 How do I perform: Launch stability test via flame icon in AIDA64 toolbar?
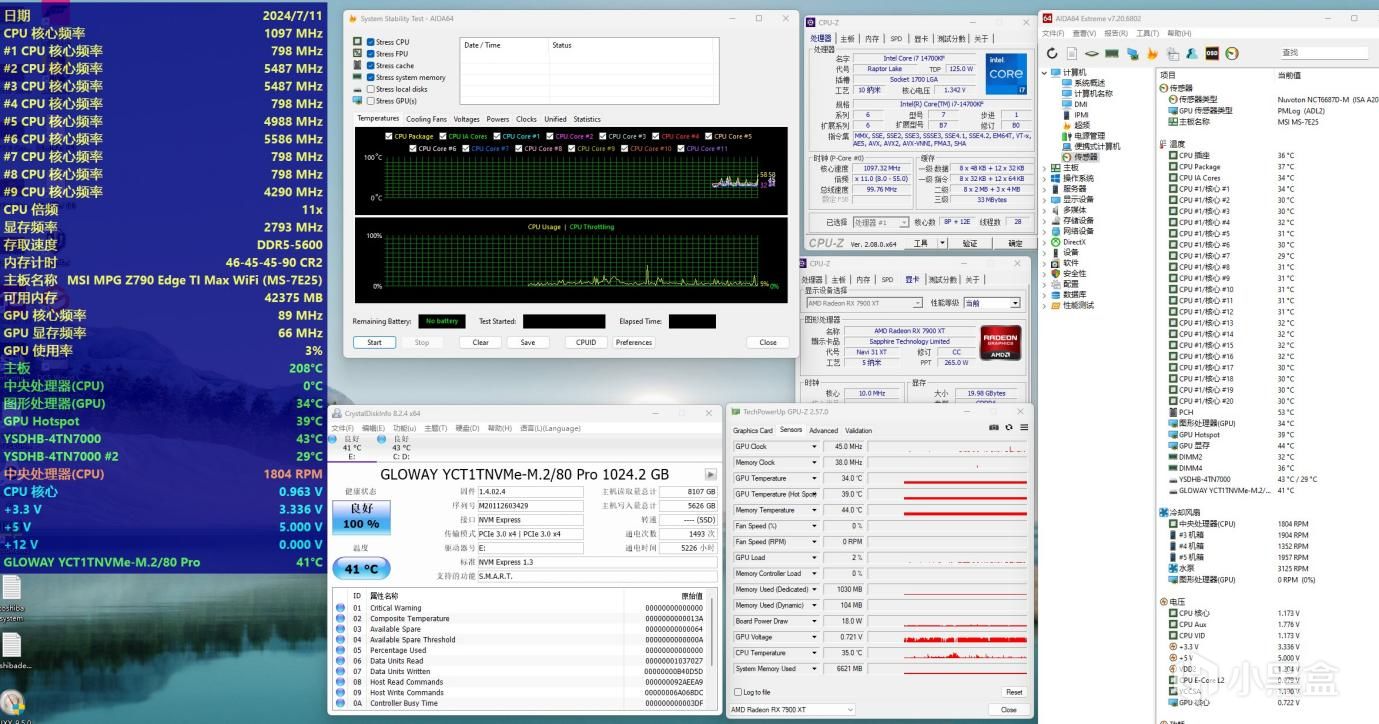[x=1153, y=53]
